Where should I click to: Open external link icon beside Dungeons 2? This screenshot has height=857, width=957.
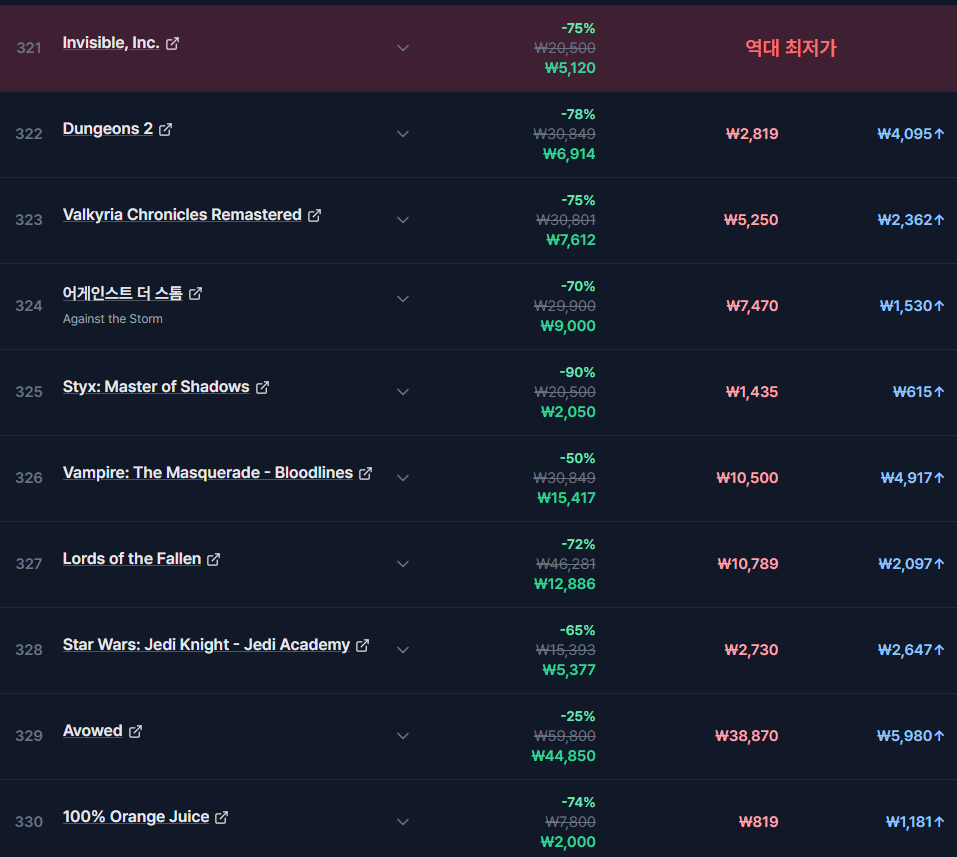(x=165, y=129)
